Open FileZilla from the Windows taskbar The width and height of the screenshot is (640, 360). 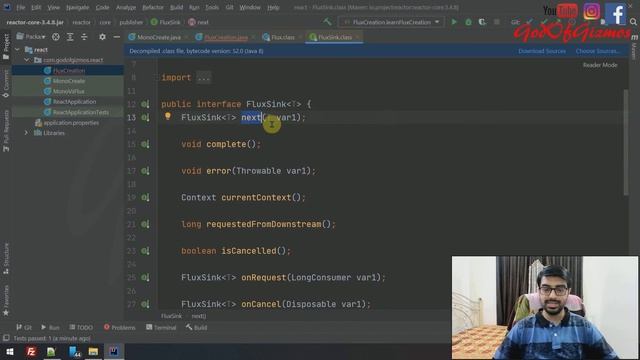[x=31, y=351]
